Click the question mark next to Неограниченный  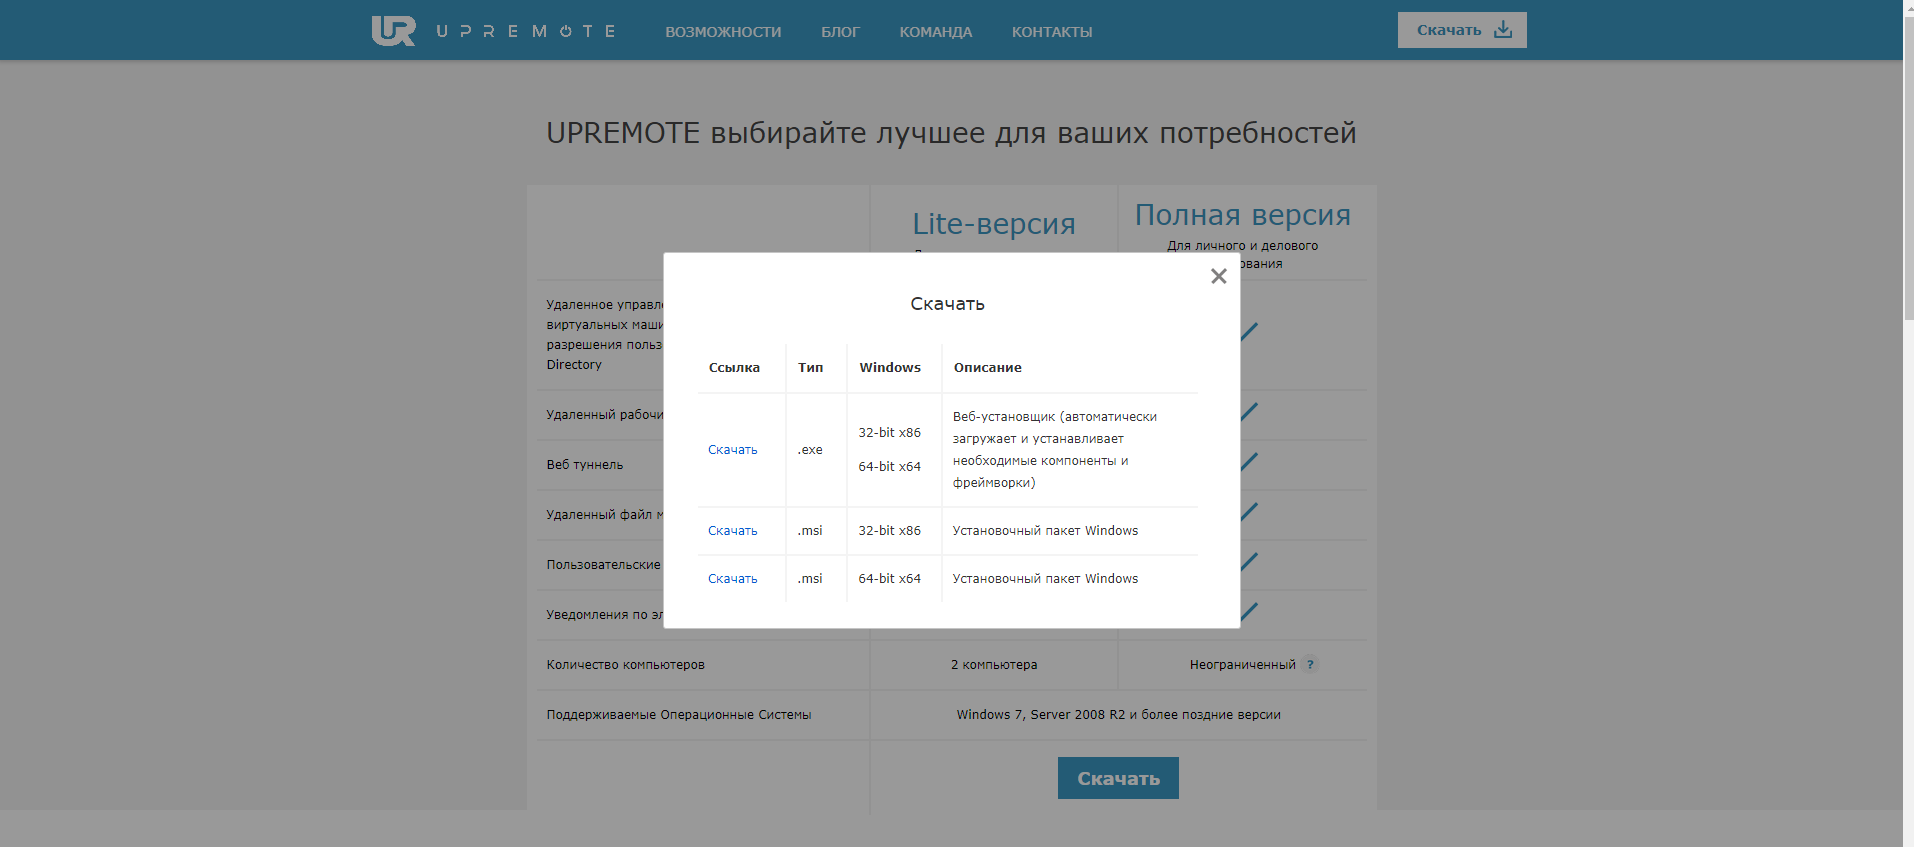click(x=1310, y=664)
